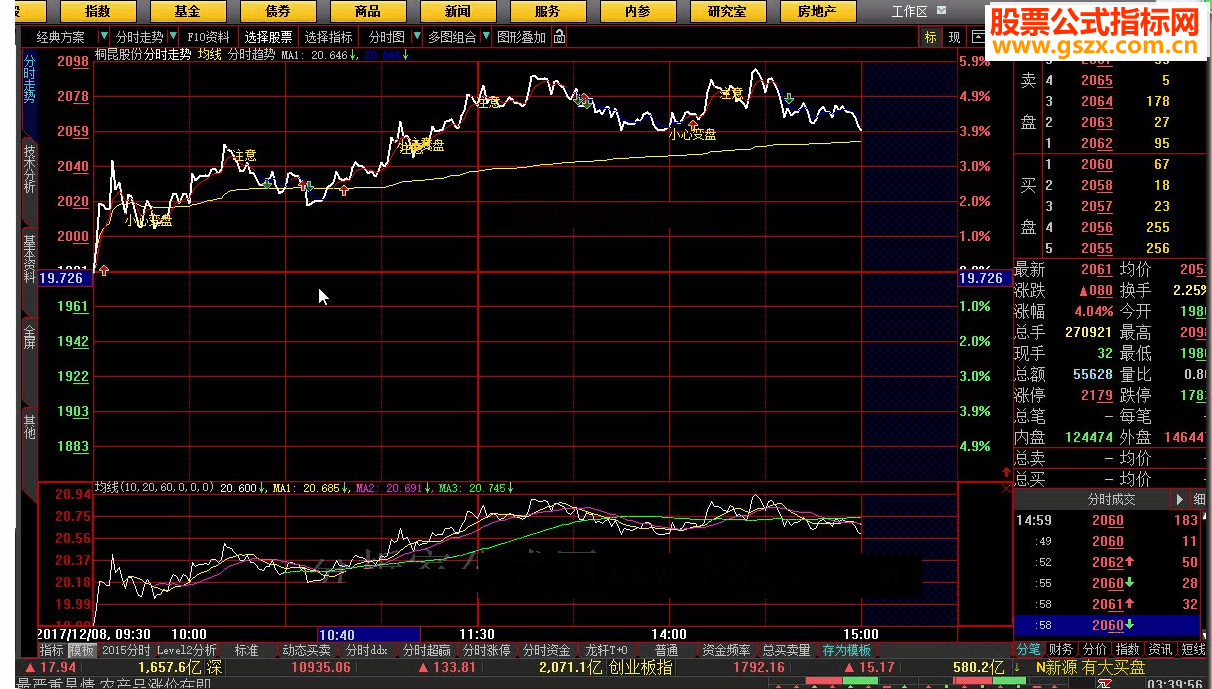Select the 龙轩T+0 template tab
The width and height of the screenshot is (1212, 689).
[607, 650]
